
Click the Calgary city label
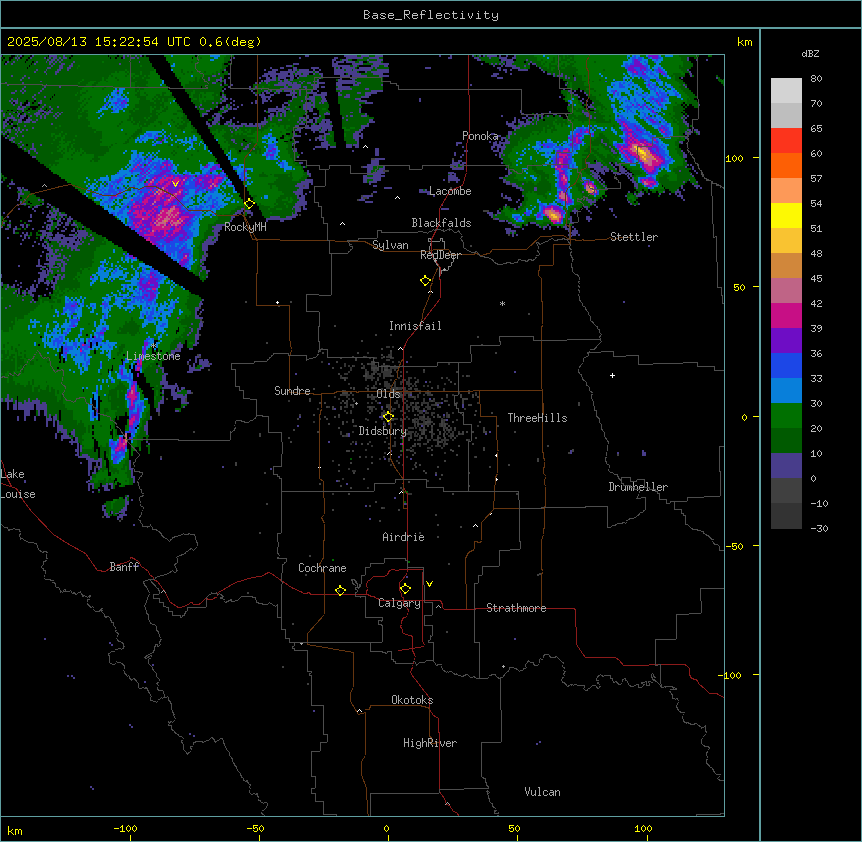click(399, 603)
